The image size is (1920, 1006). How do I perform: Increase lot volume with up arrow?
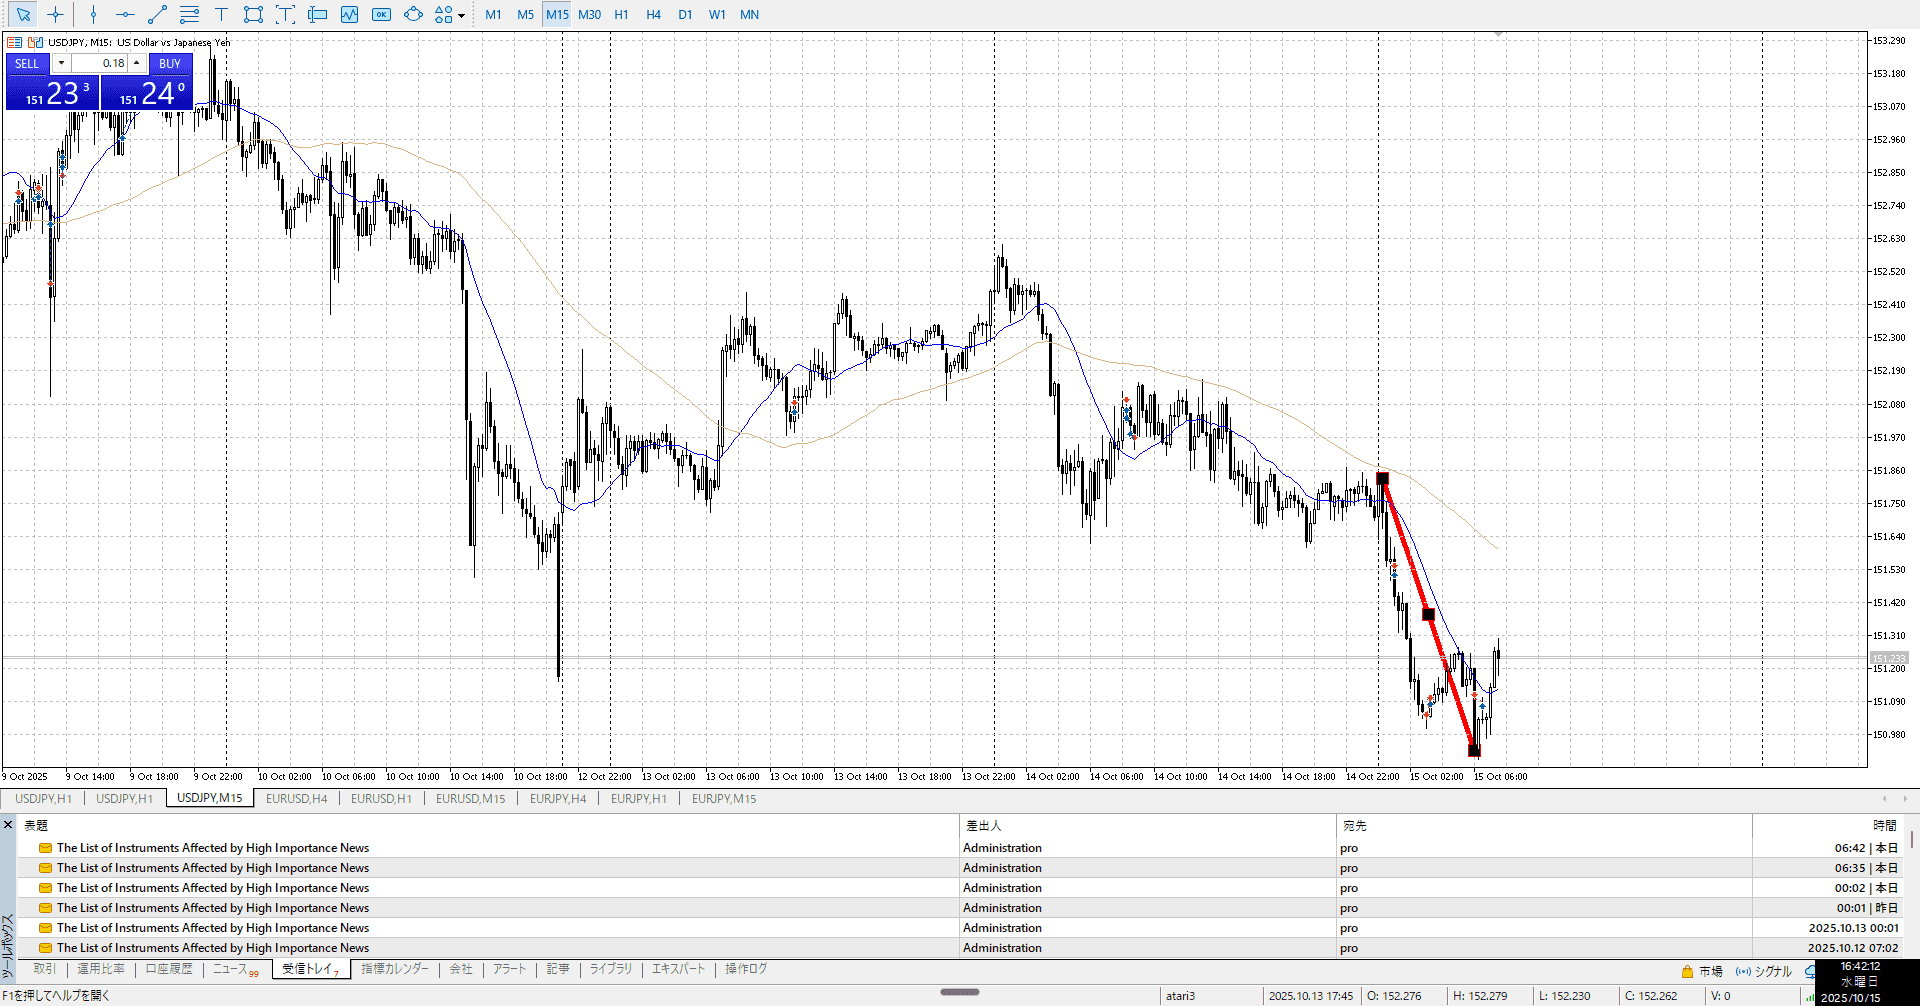pyautogui.click(x=137, y=63)
